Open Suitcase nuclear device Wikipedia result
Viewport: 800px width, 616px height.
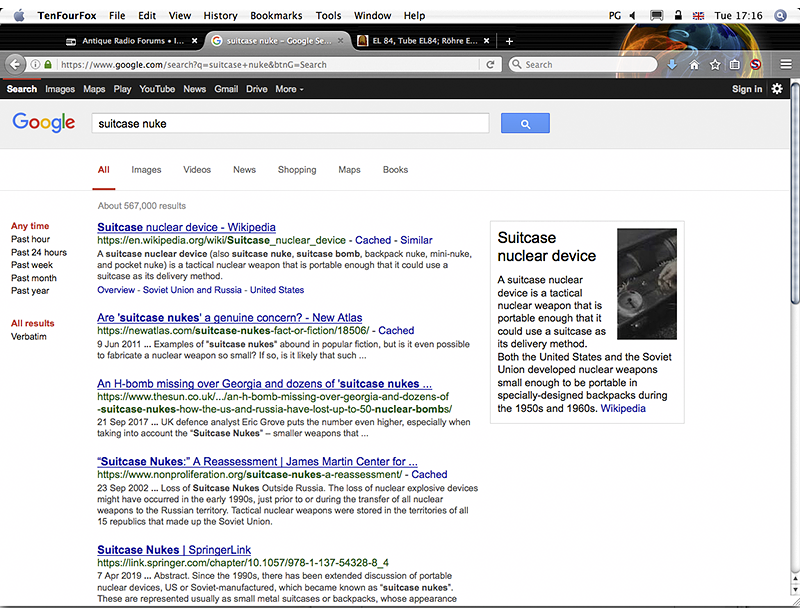186,227
